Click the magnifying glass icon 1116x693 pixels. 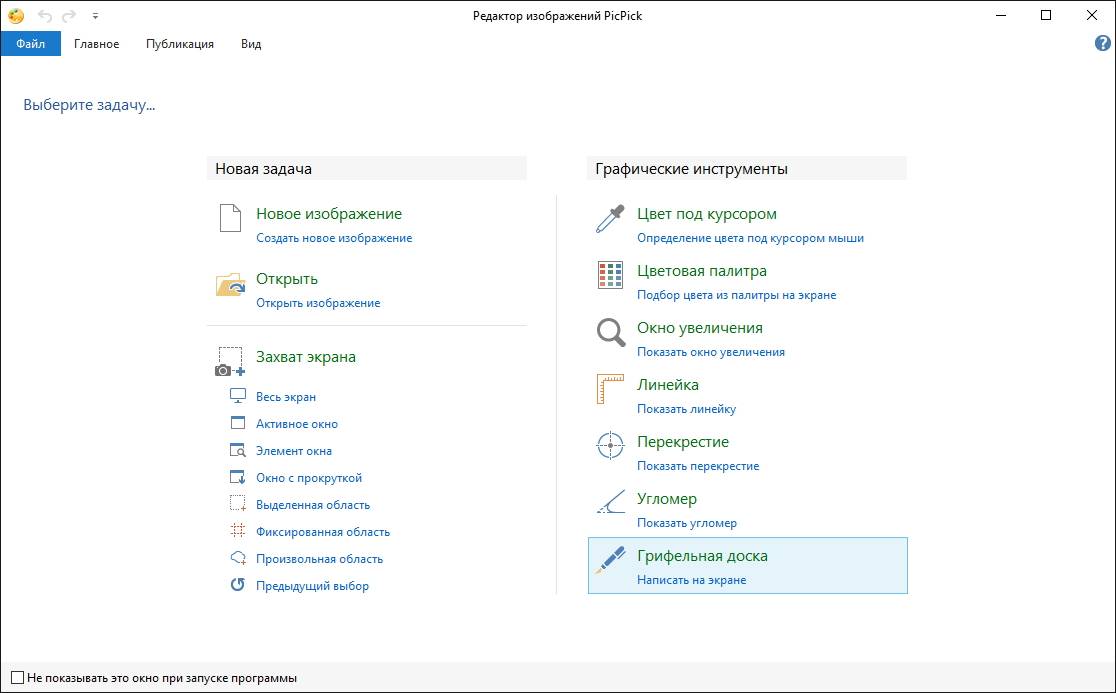[611, 332]
